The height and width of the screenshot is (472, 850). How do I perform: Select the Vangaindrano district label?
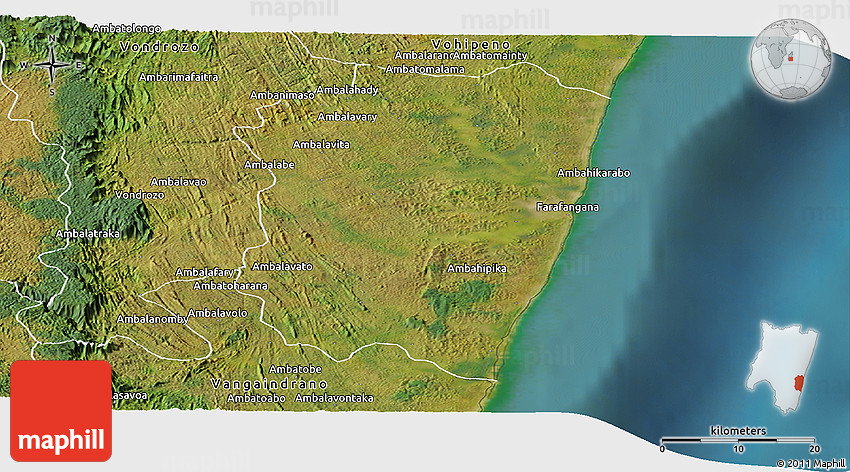(270, 384)
